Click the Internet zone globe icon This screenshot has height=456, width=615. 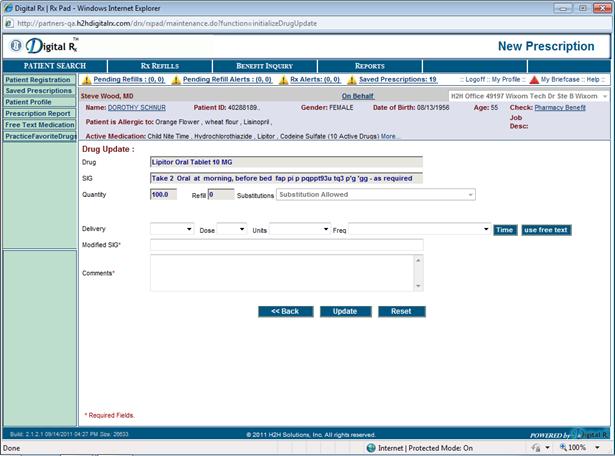coord(370,448)
